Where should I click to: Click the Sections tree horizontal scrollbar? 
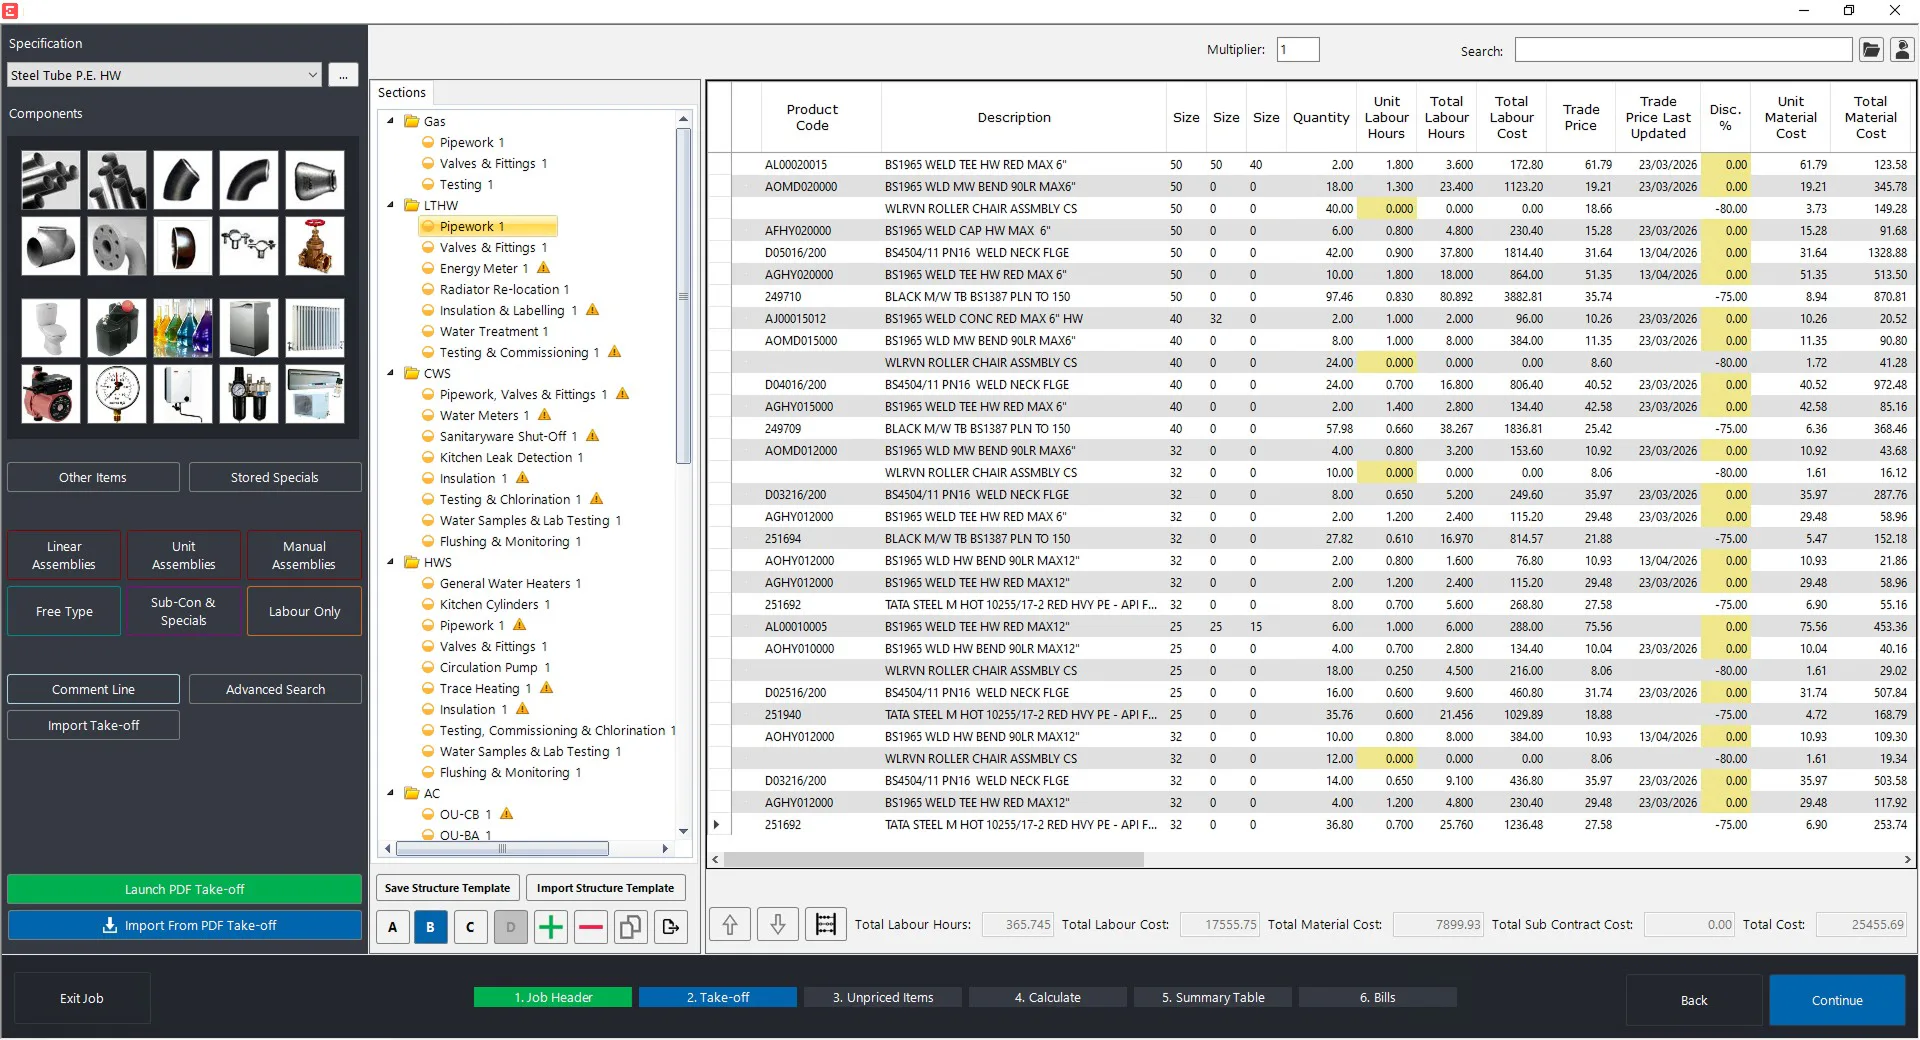502,849
